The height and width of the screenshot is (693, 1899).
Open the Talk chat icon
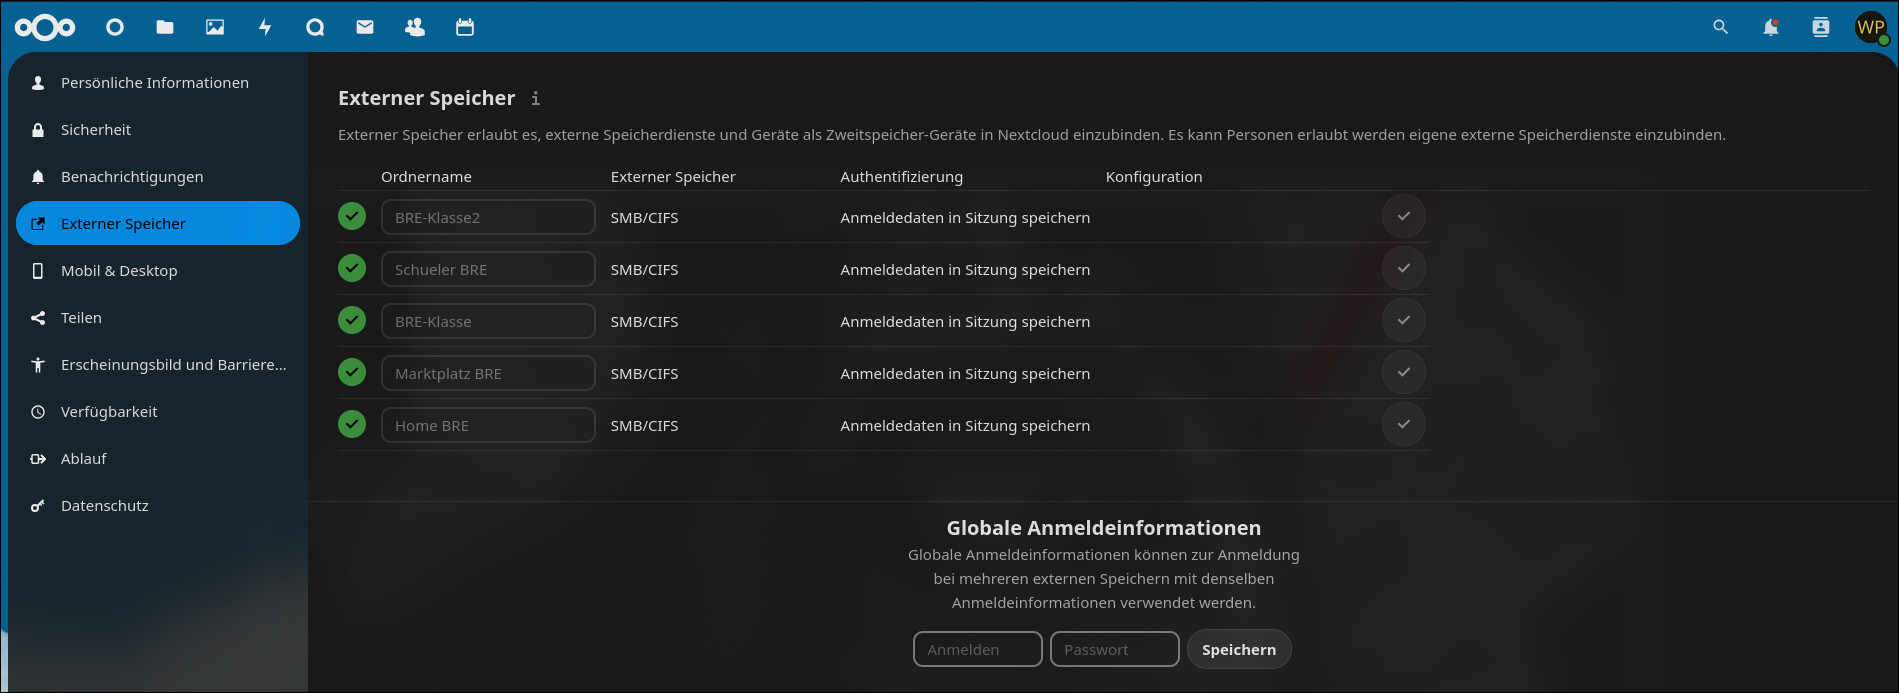click(315, 27)
